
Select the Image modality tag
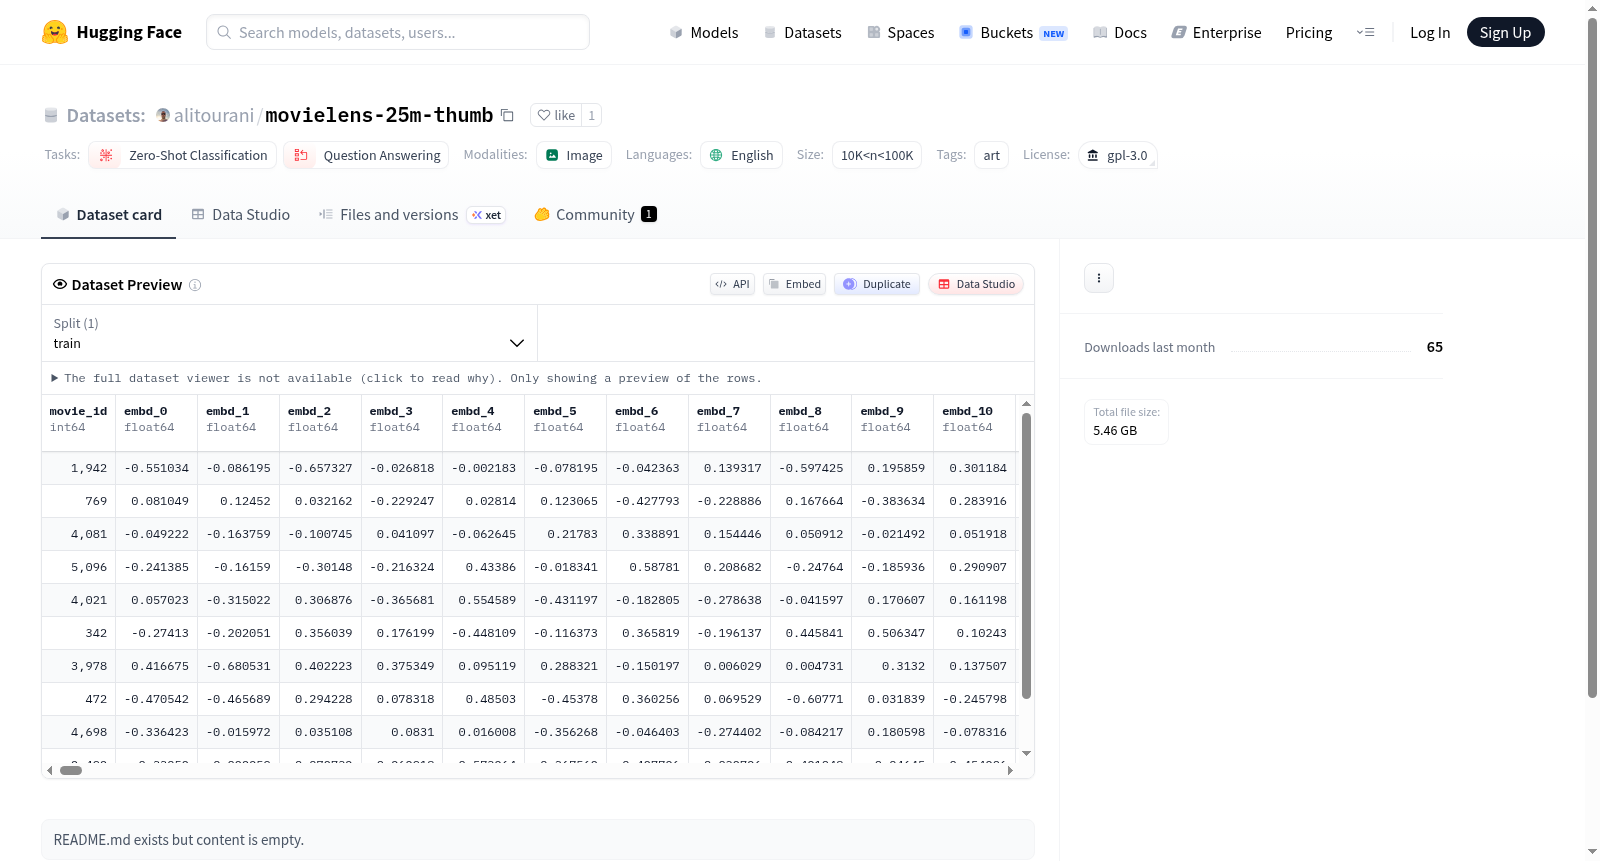574,155
